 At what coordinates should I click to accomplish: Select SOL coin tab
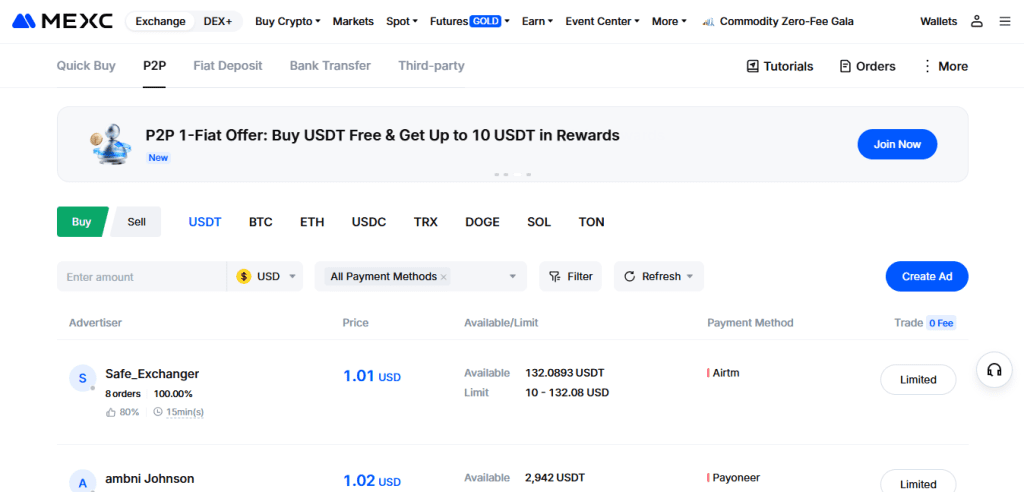click(x=539, y=222)
